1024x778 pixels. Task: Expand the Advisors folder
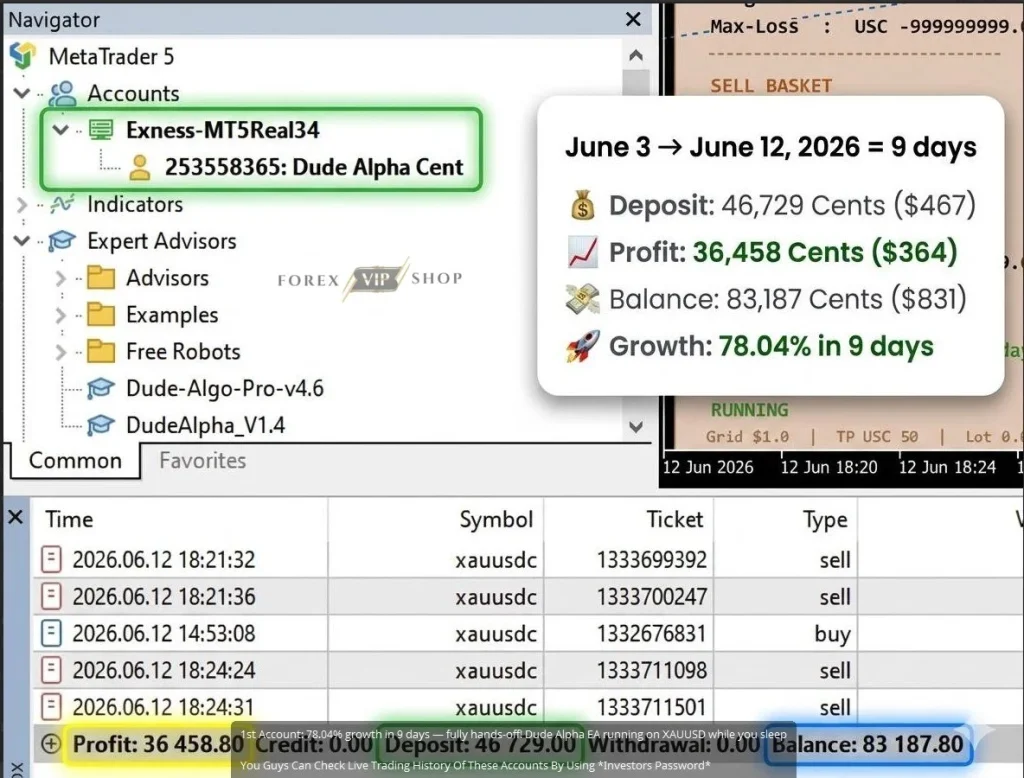click(x=61, y=278)
